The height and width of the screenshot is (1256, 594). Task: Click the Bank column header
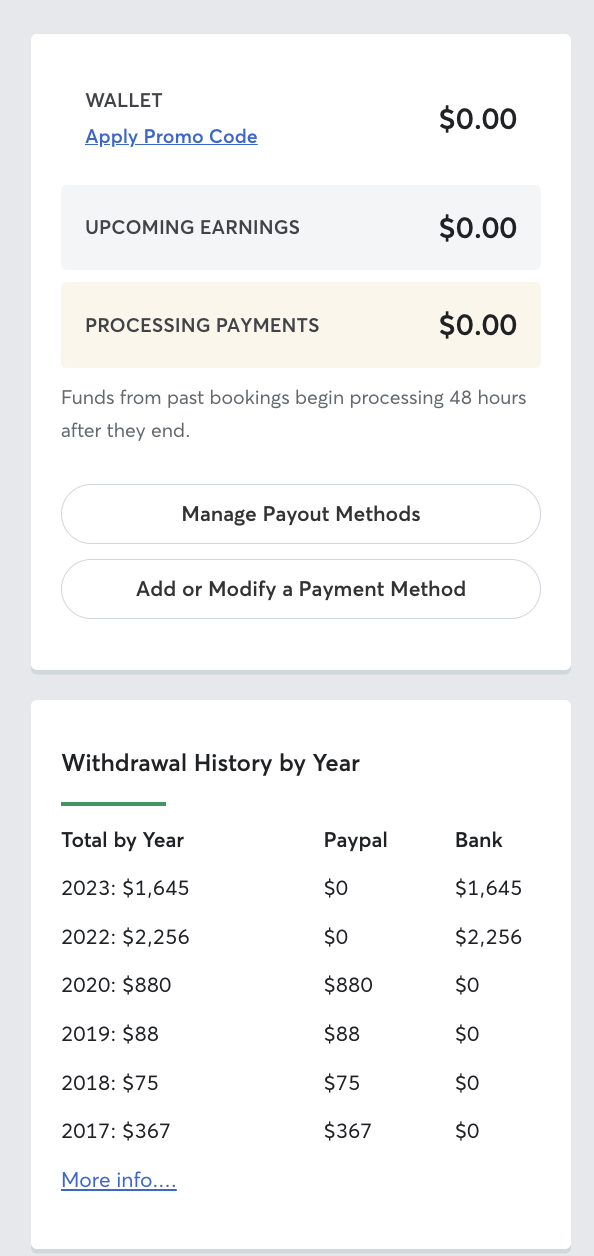coord(478,840)
